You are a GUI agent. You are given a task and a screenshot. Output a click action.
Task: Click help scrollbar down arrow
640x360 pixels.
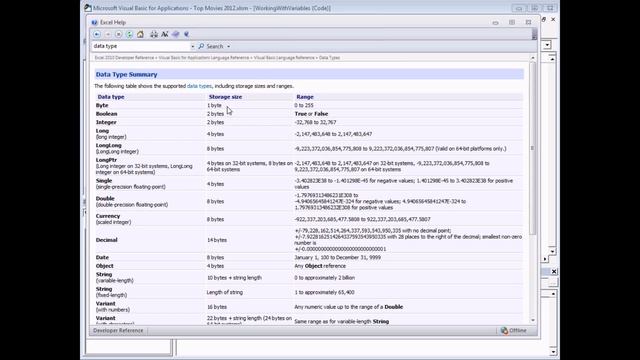coord(533,320)
